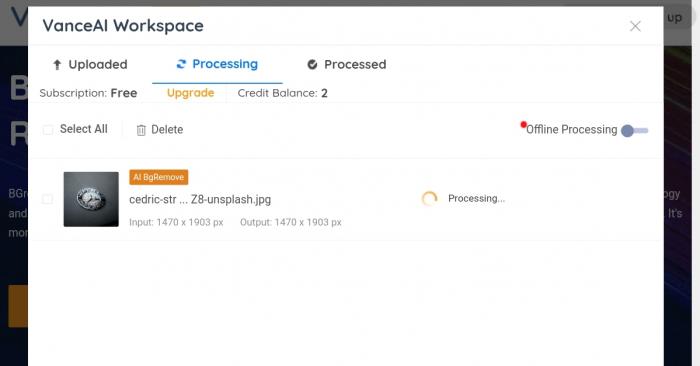
Task: Click the upload arrow icon beside Uploaded
Action: [x=57, y=65]
